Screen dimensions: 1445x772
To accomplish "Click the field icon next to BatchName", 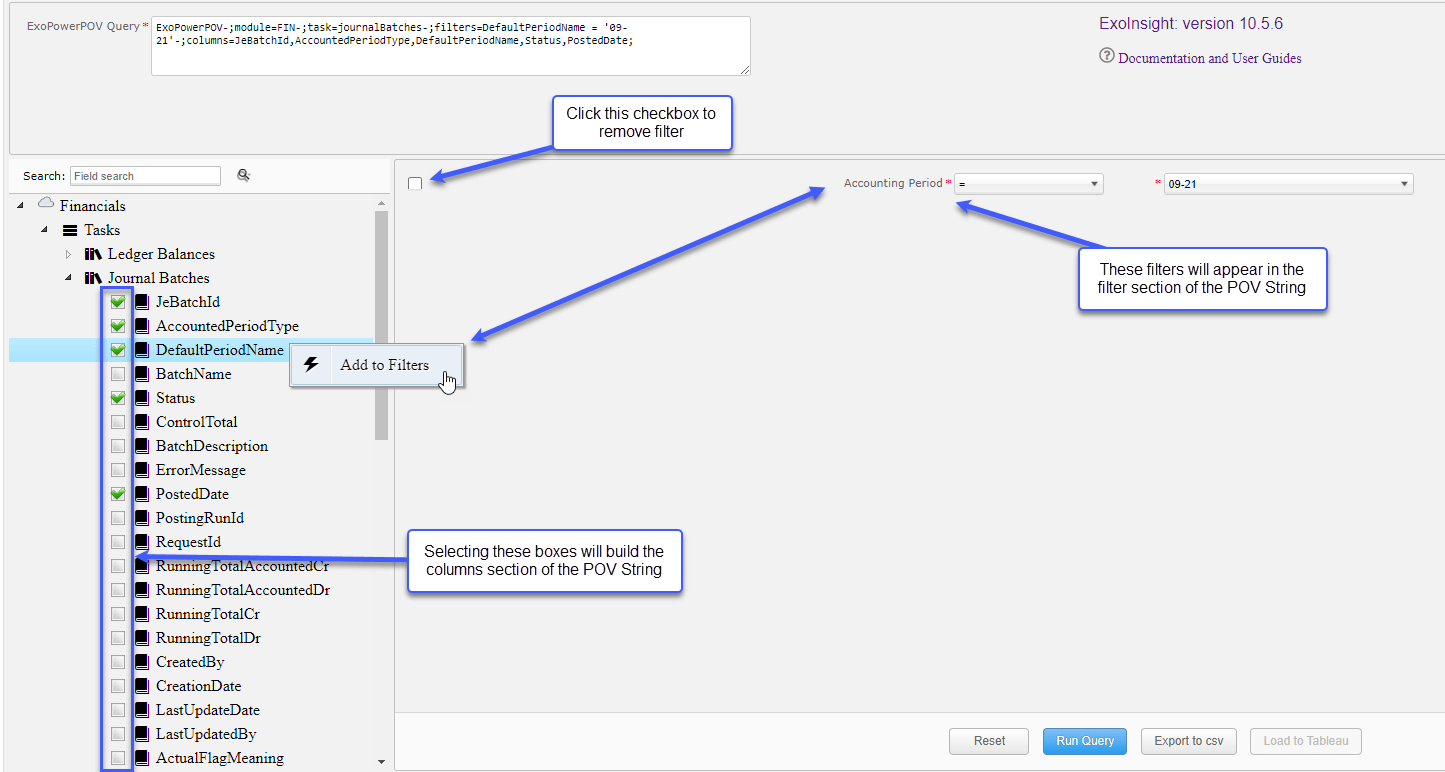I will tap(142, 373).
